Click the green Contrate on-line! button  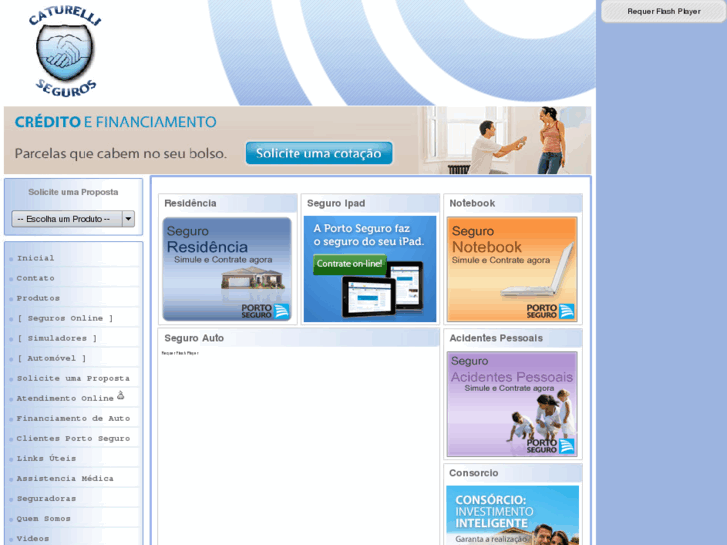[350, 263]
